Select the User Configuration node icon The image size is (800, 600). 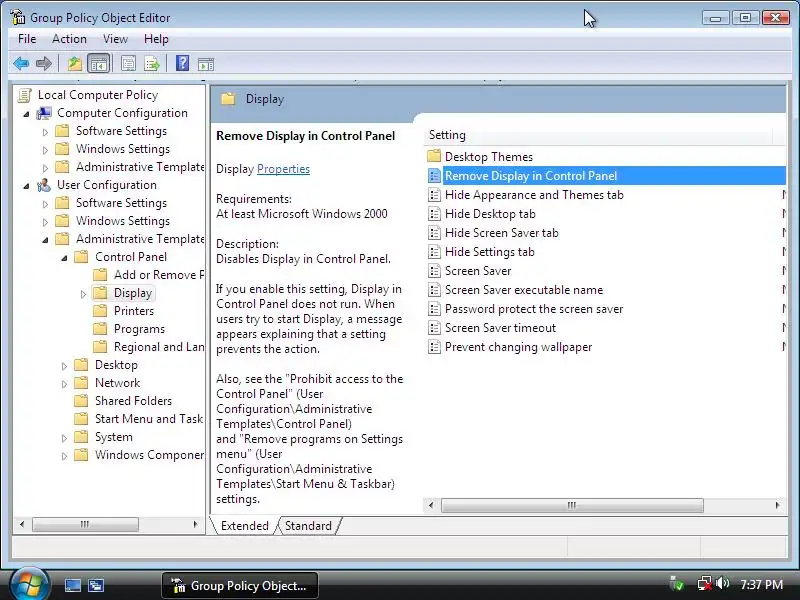coord(44,185)
